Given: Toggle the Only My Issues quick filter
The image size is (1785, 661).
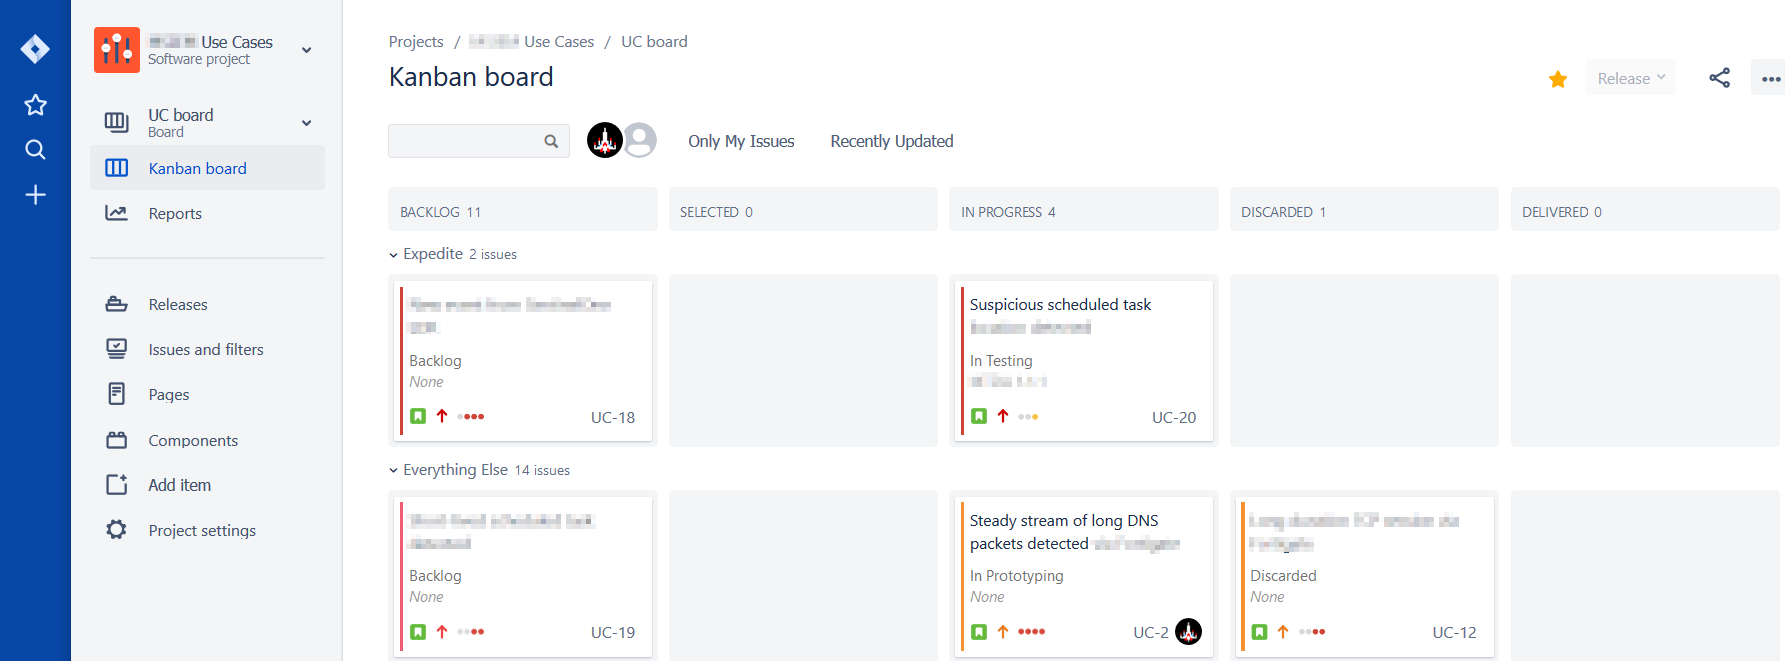Looking at the screenshot, I should point(741,141).
